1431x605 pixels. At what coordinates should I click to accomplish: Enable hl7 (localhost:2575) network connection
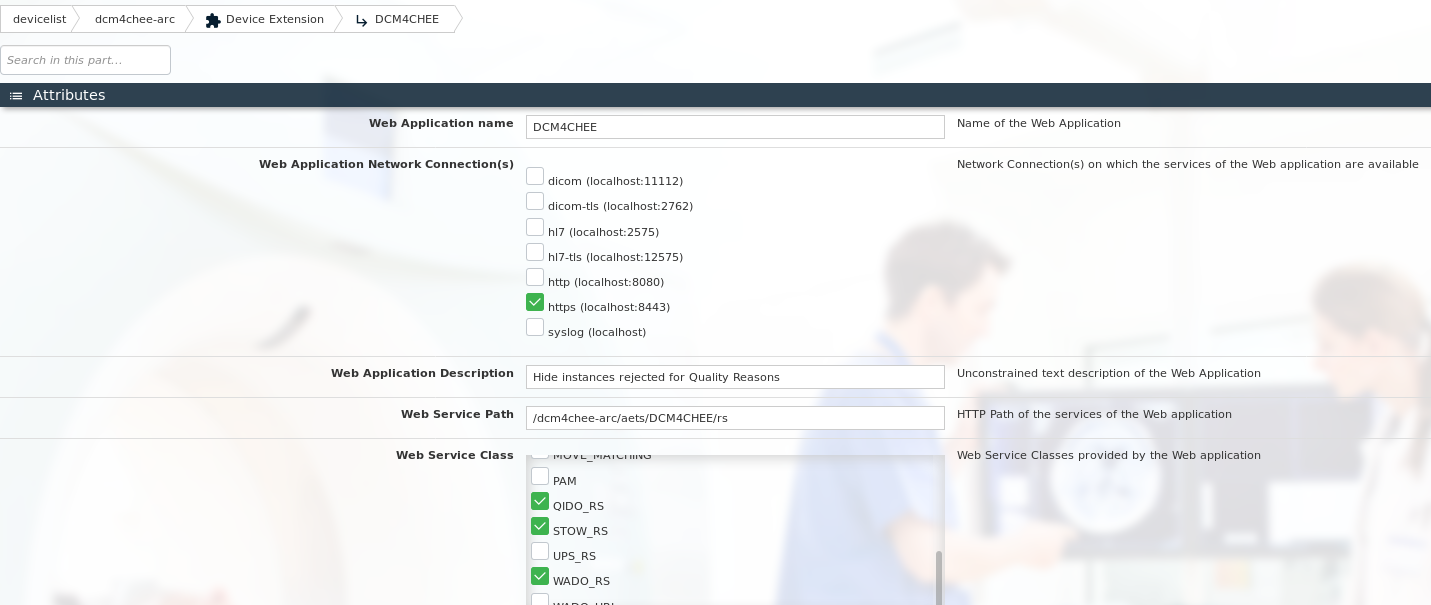[x=535, y=227]
